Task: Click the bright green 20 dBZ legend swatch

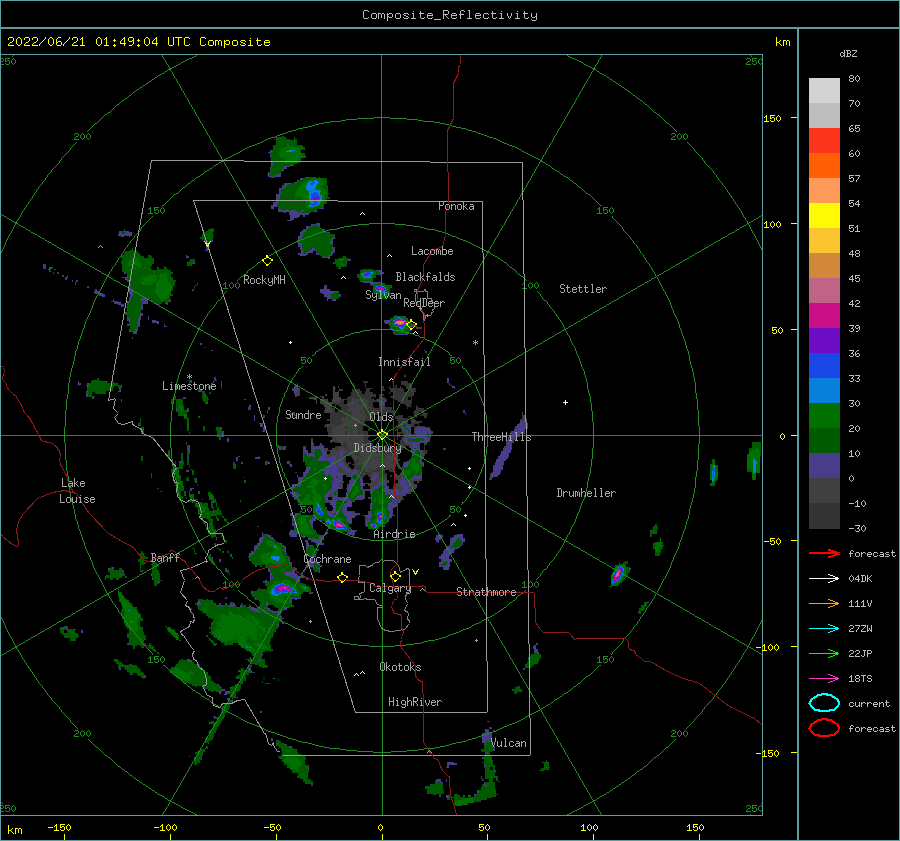Action: 824,416
